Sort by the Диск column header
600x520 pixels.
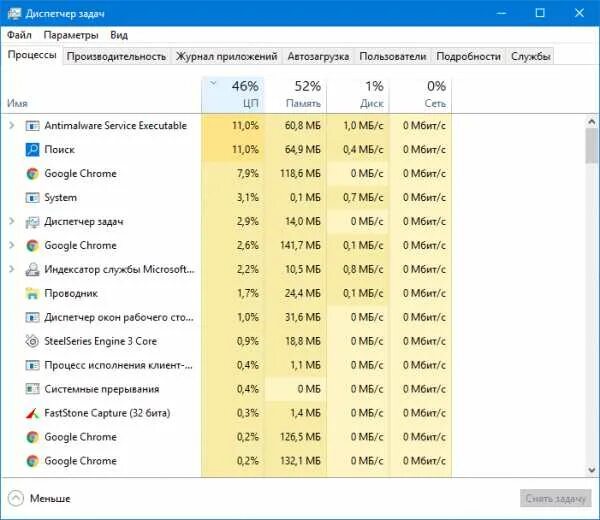point(358,95)
